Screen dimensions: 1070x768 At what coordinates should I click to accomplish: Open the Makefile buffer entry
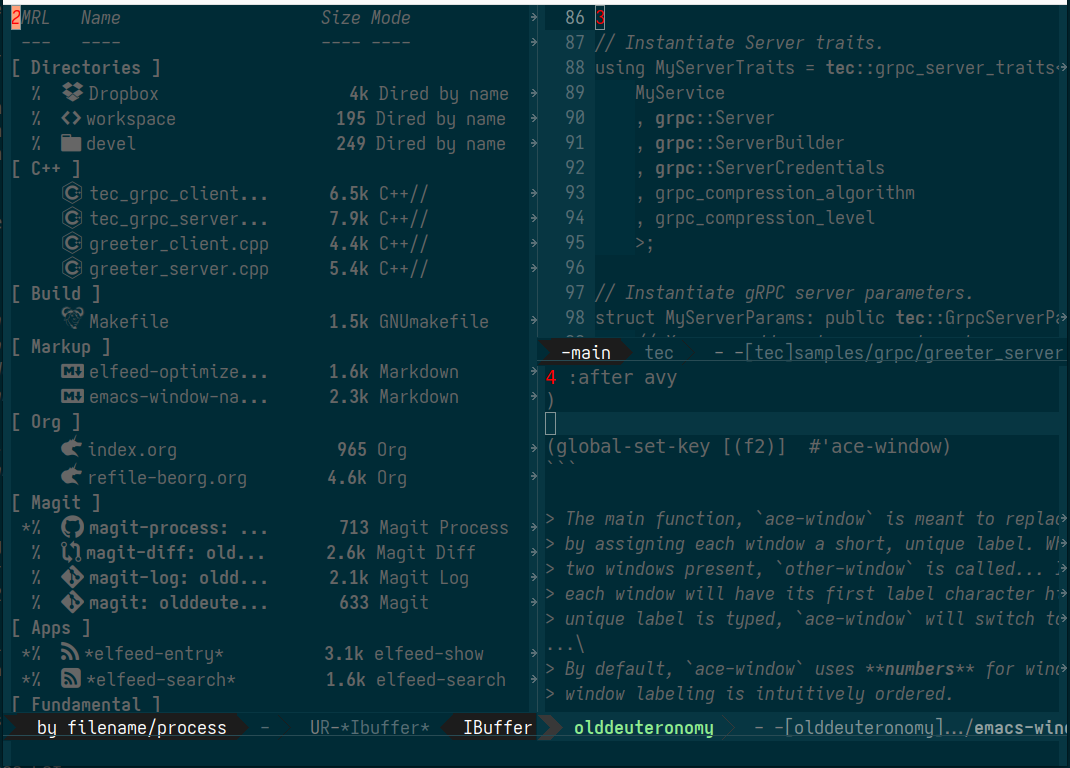(129, 321)
